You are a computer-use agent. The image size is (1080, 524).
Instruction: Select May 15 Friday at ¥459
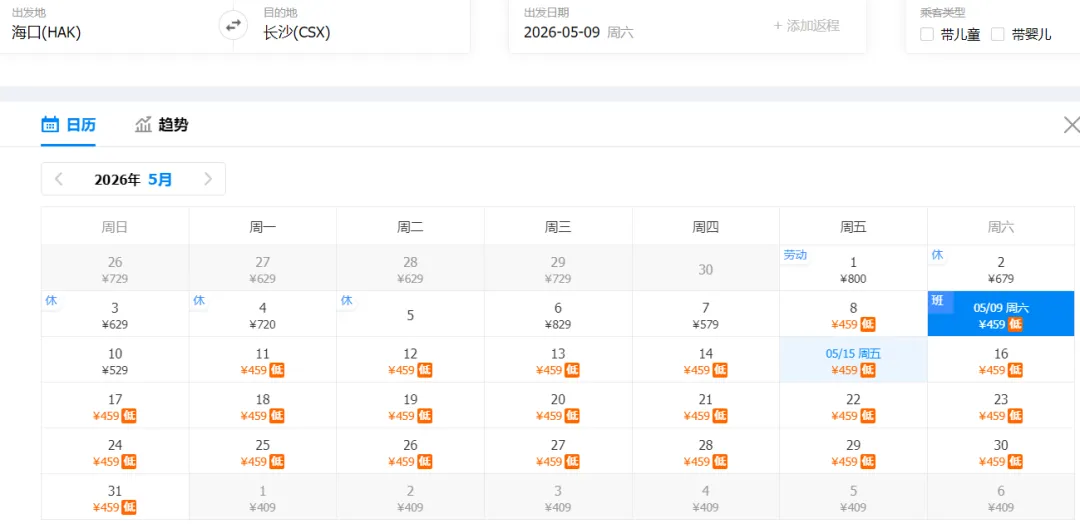pos(853,361)
